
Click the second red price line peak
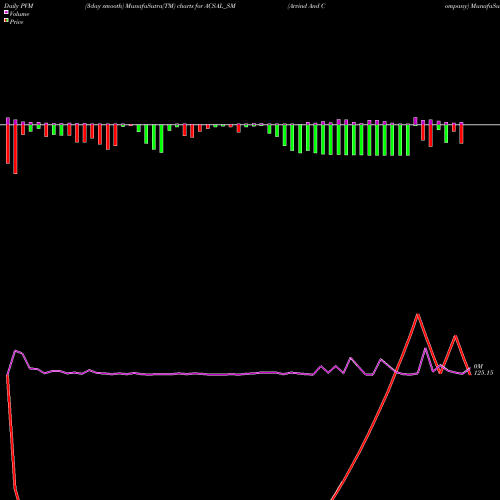coord(456,336)
